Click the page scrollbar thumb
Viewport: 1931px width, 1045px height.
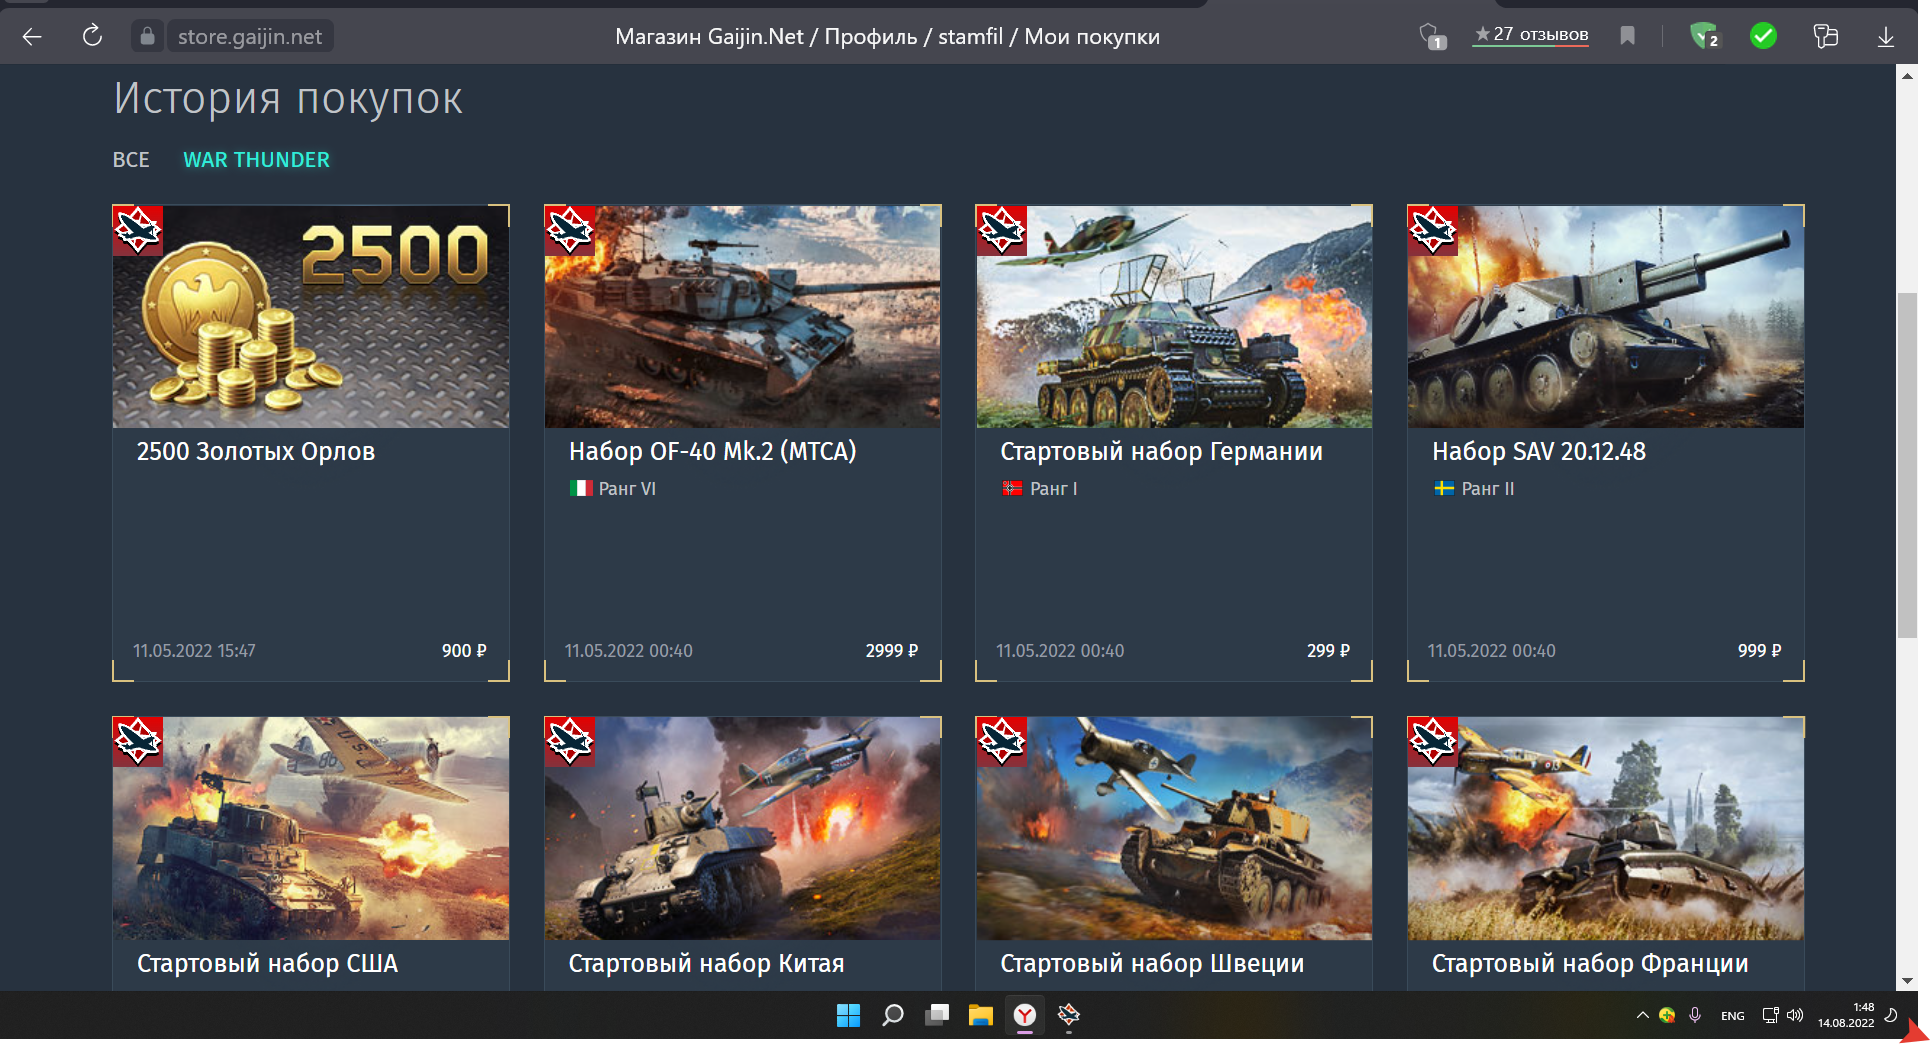click(1907, 465)
